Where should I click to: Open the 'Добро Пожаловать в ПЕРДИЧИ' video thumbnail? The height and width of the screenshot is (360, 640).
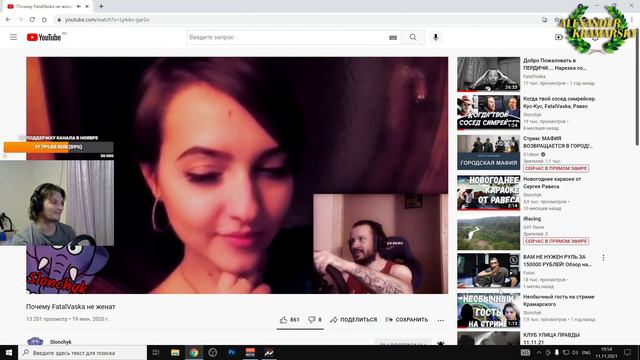488,74
